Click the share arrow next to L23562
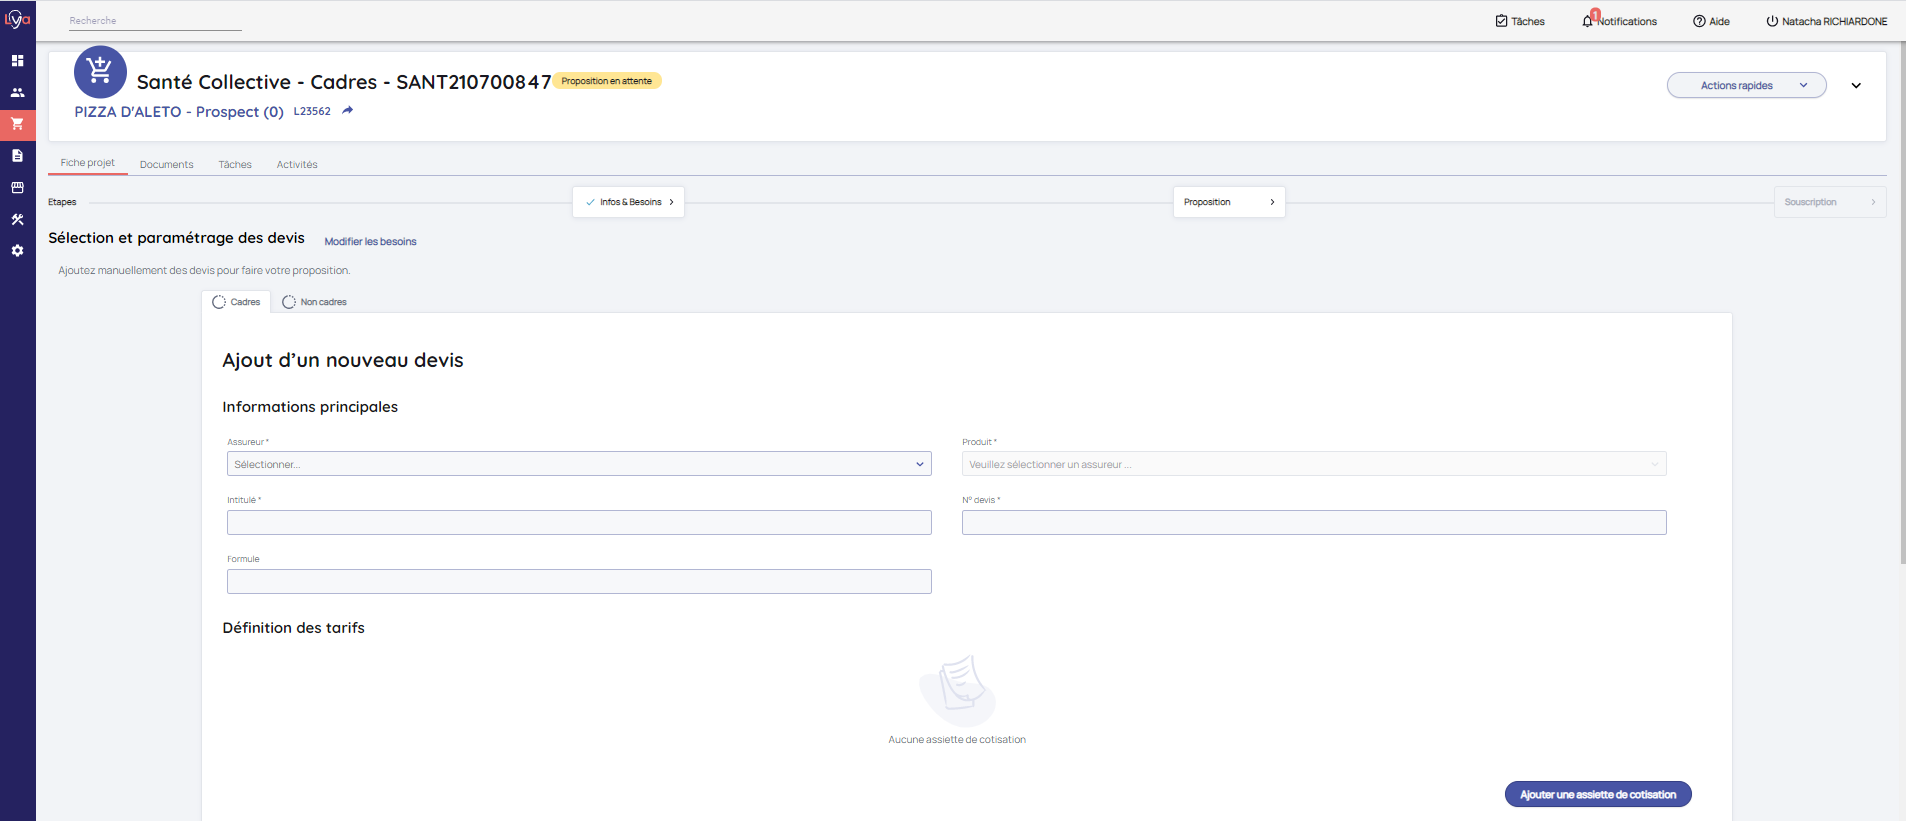The width and height of the screenshot is (1906, 821). click(348, 111)
